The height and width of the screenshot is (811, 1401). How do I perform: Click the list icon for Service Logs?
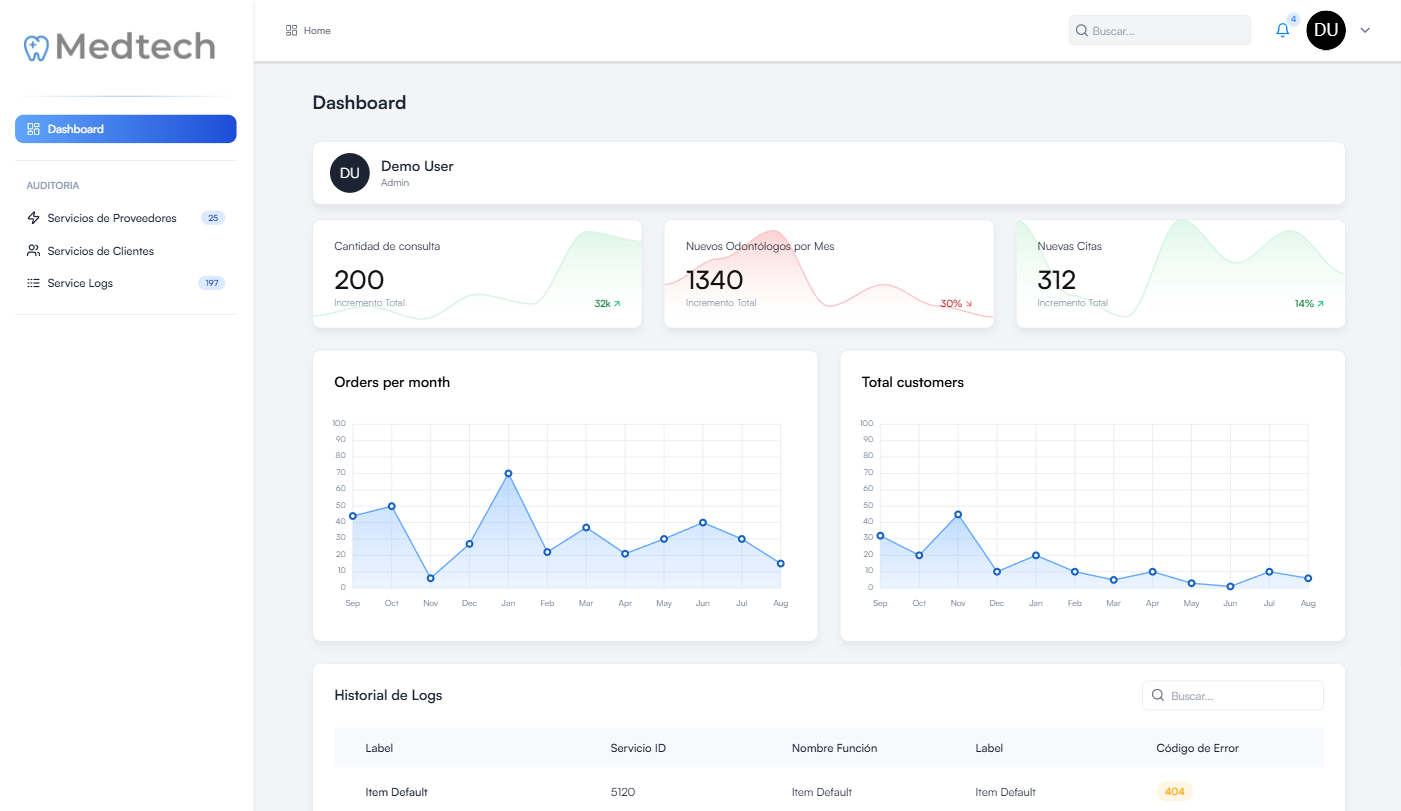[x=33, y=283]
